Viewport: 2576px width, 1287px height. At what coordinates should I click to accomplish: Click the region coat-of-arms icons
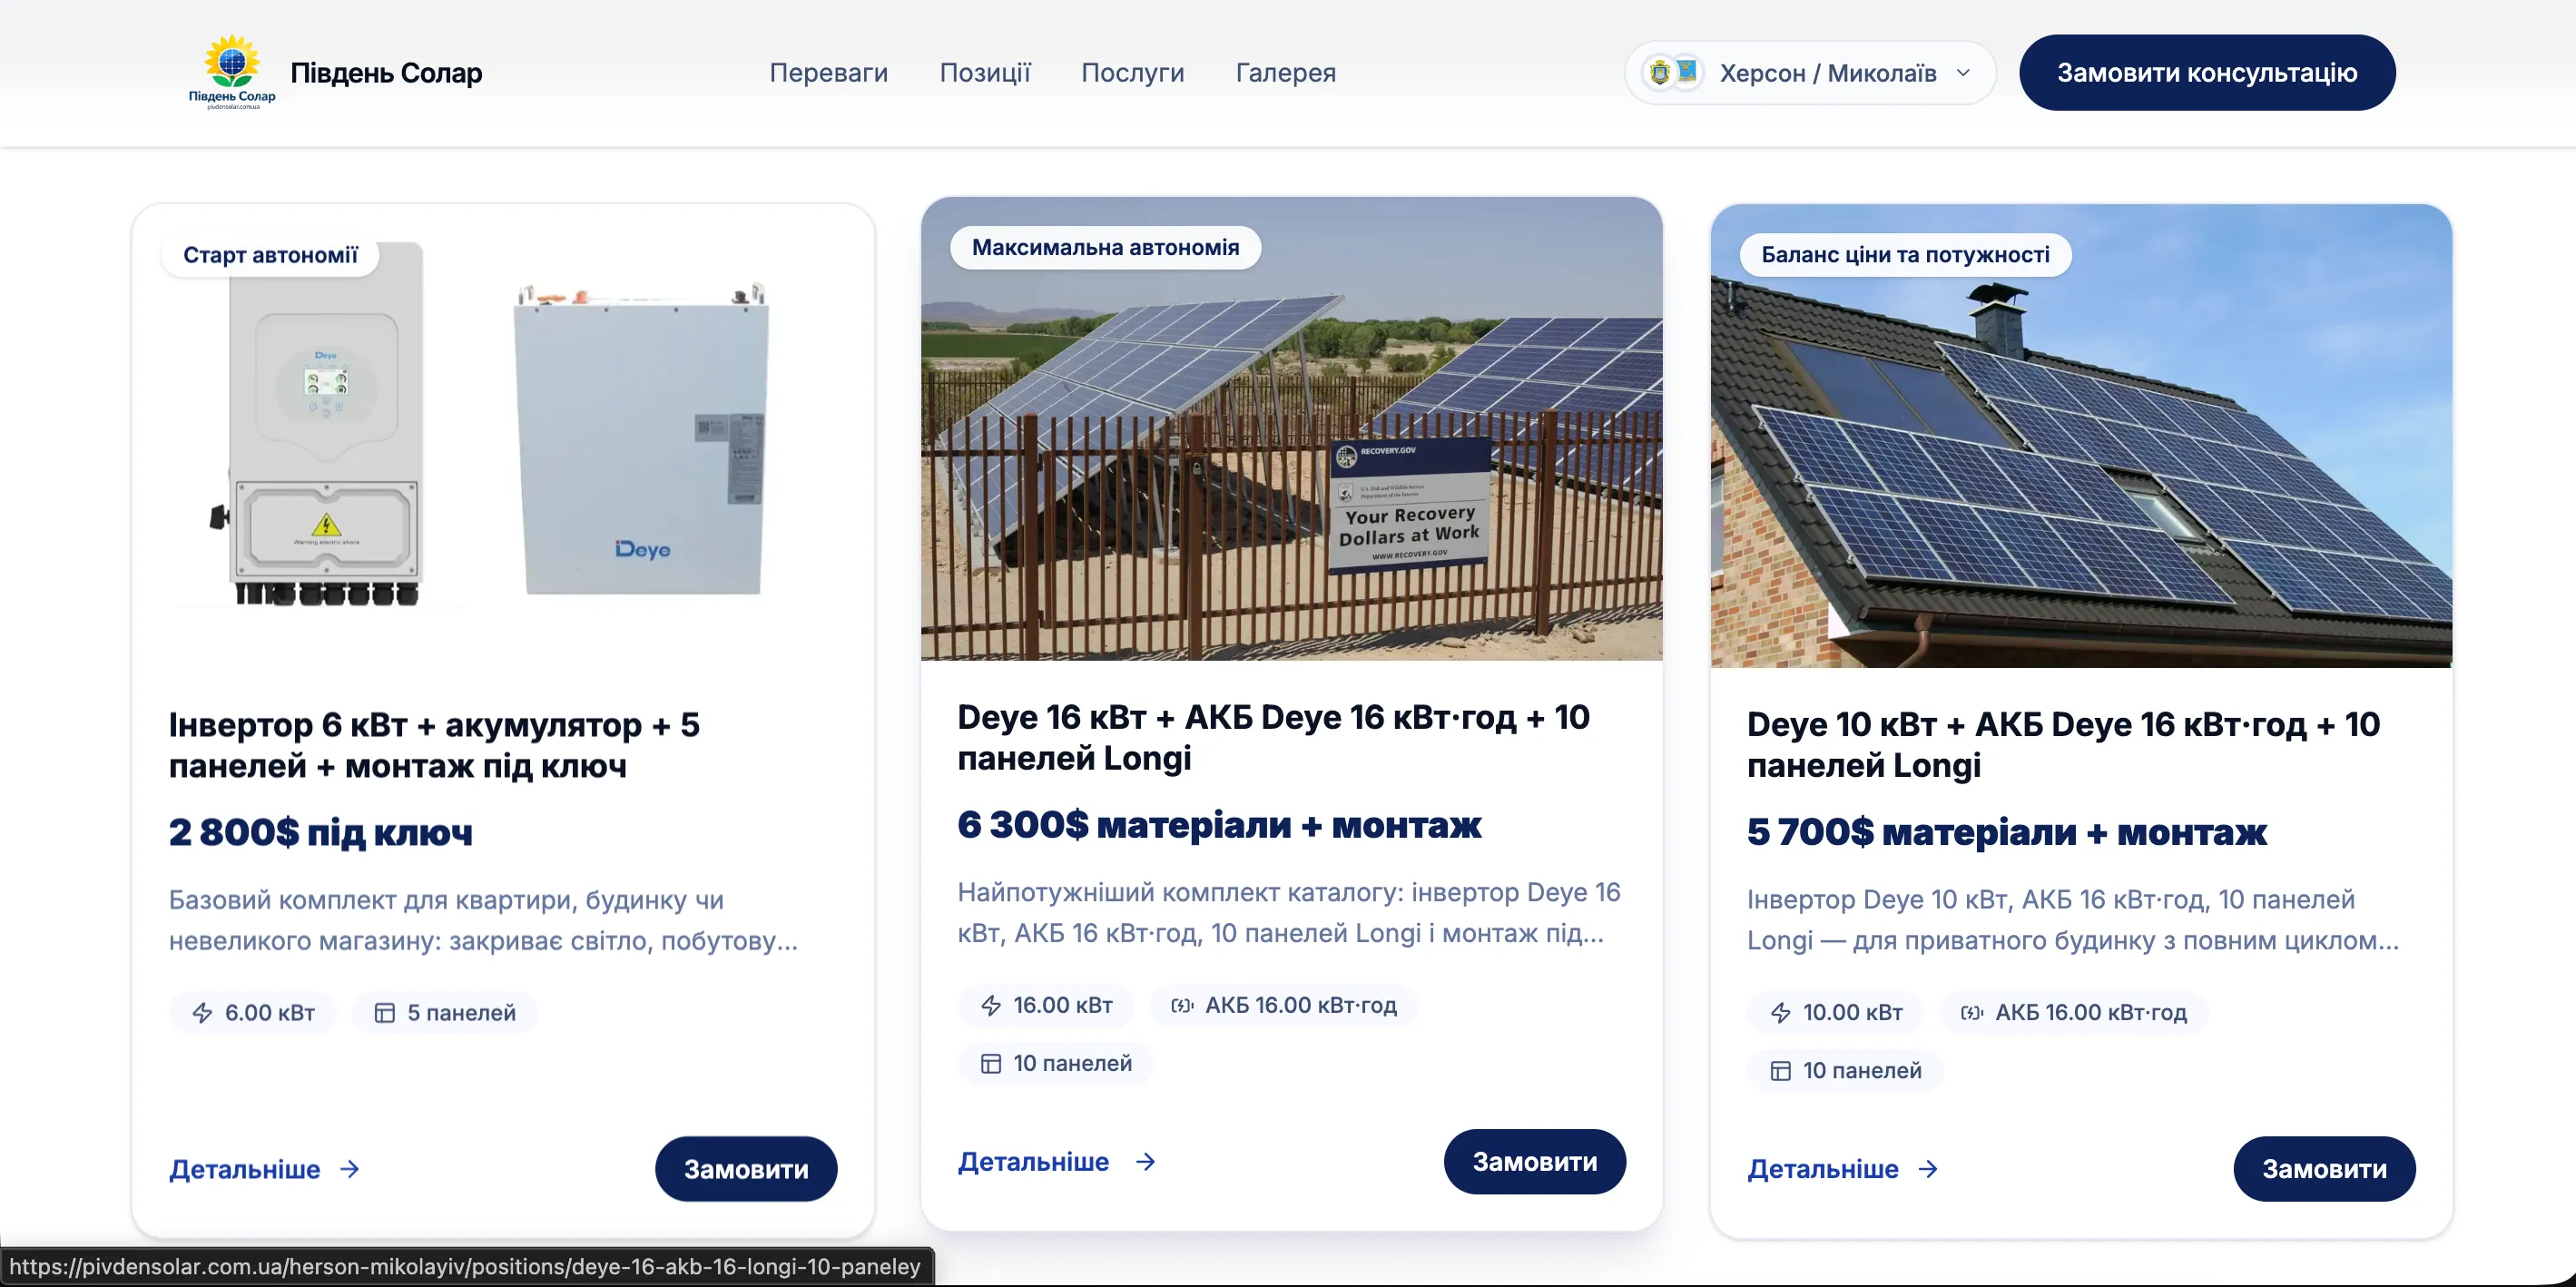pyautogui.click(x=1673, y=72)
